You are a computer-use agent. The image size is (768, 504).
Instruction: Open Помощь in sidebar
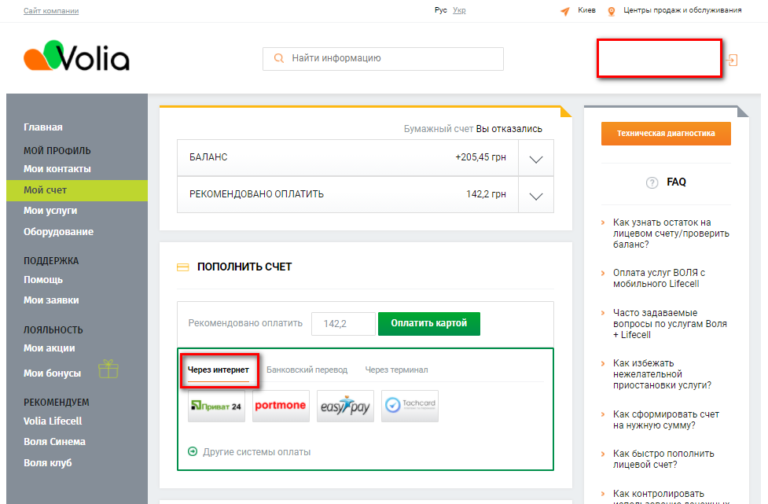coord(43,280)
